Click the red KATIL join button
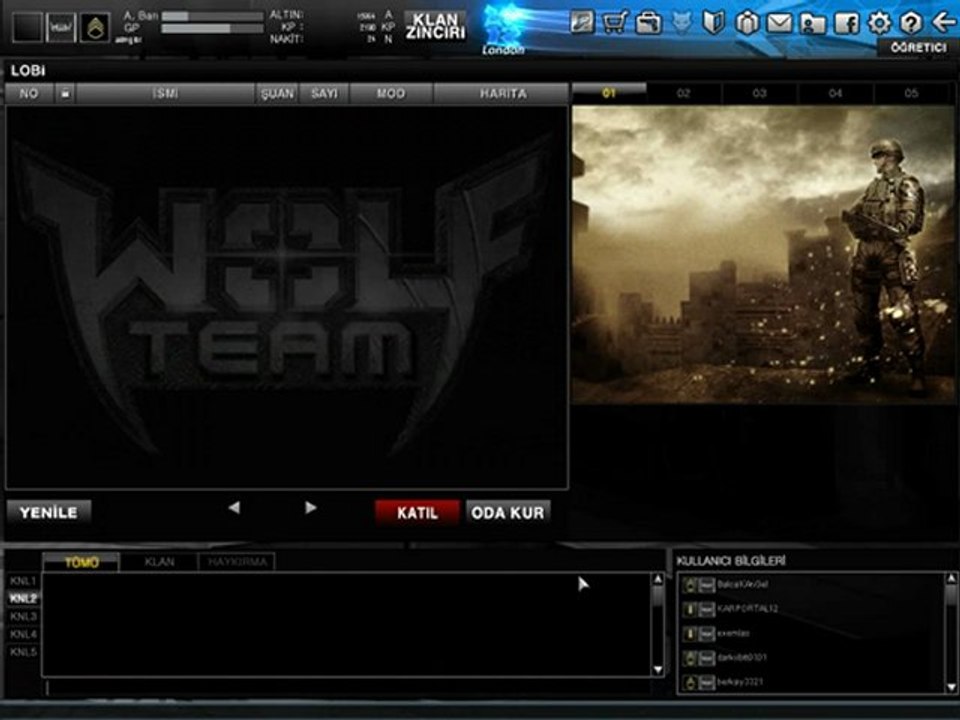Screen dimensions: 960x720 tap(417, 512)
